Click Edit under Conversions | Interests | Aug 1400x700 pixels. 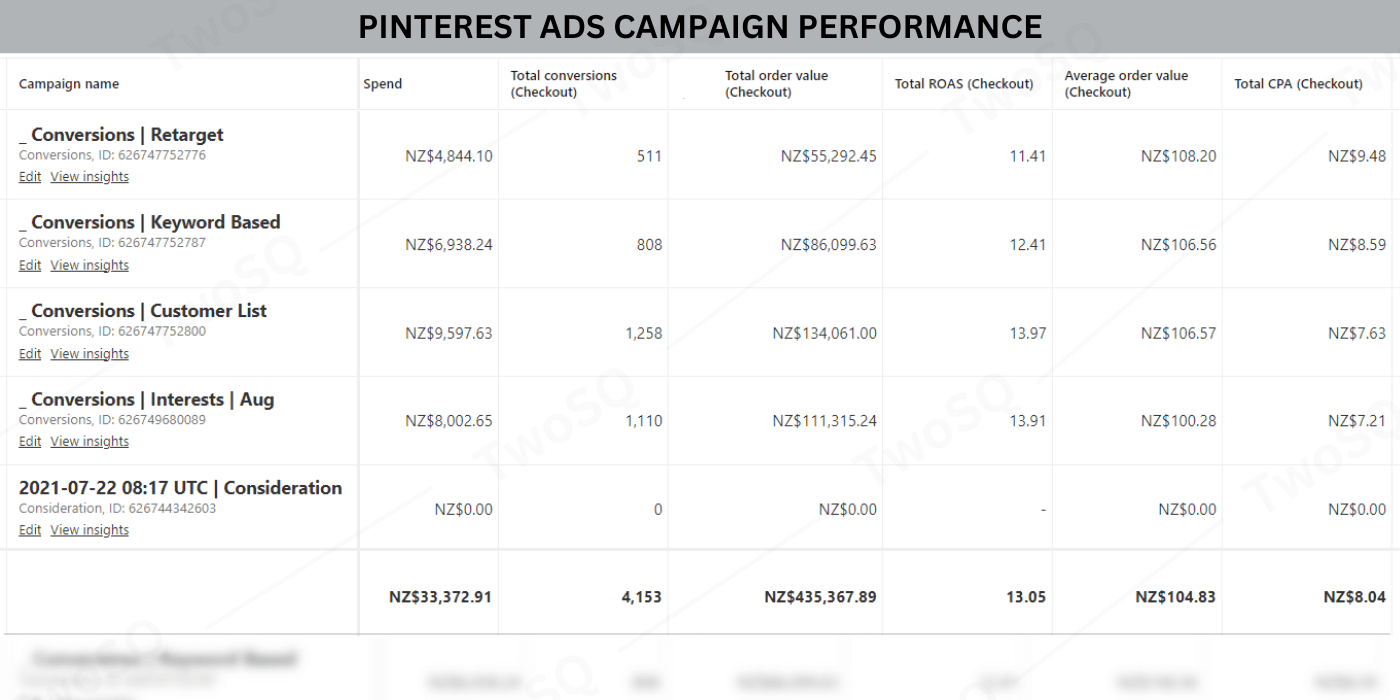click(x=30, y=442)
